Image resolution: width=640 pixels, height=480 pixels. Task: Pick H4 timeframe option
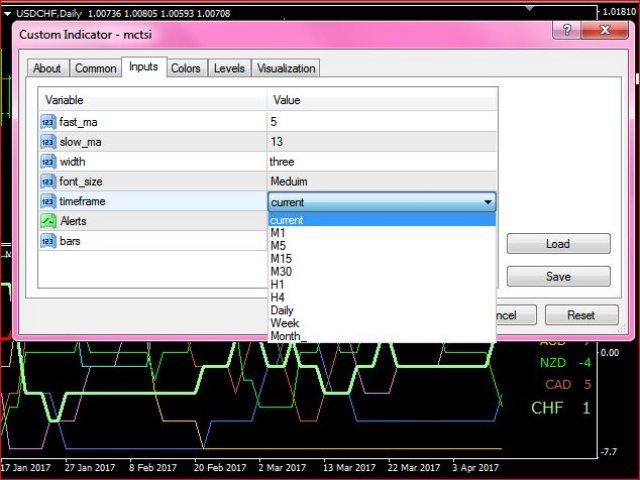(277, 298)
